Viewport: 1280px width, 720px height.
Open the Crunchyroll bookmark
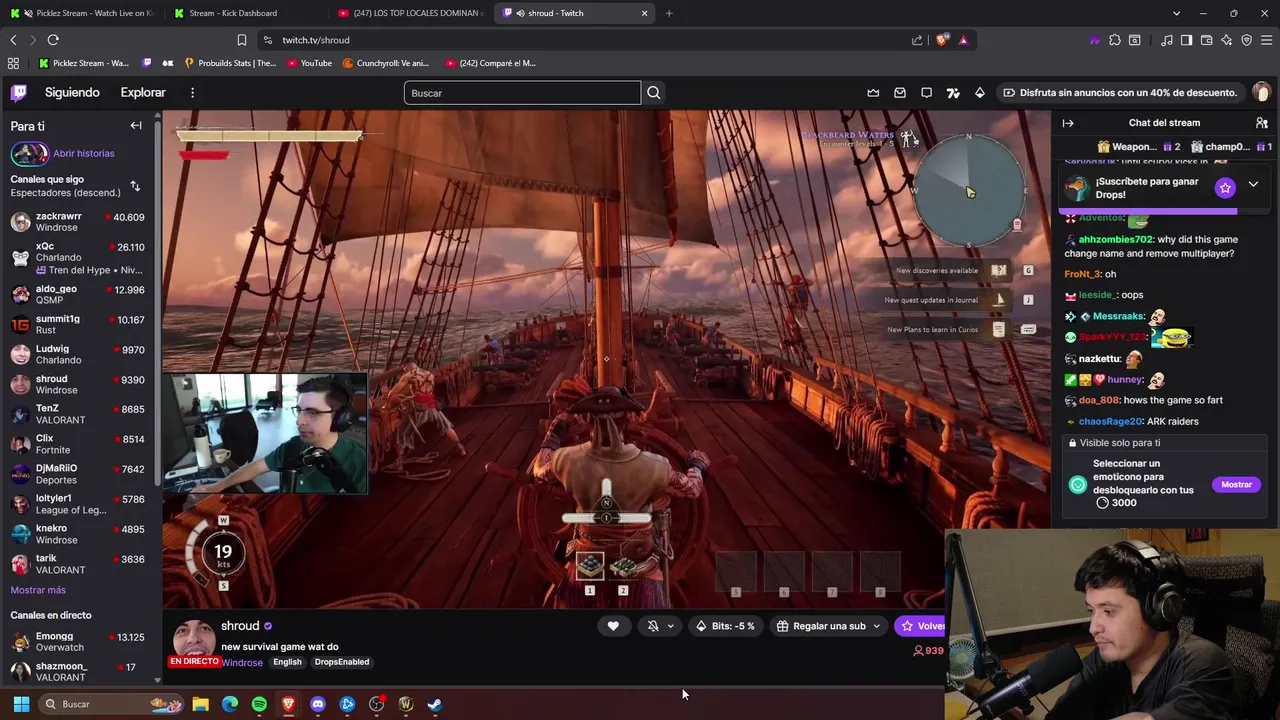tap(385, 63)
